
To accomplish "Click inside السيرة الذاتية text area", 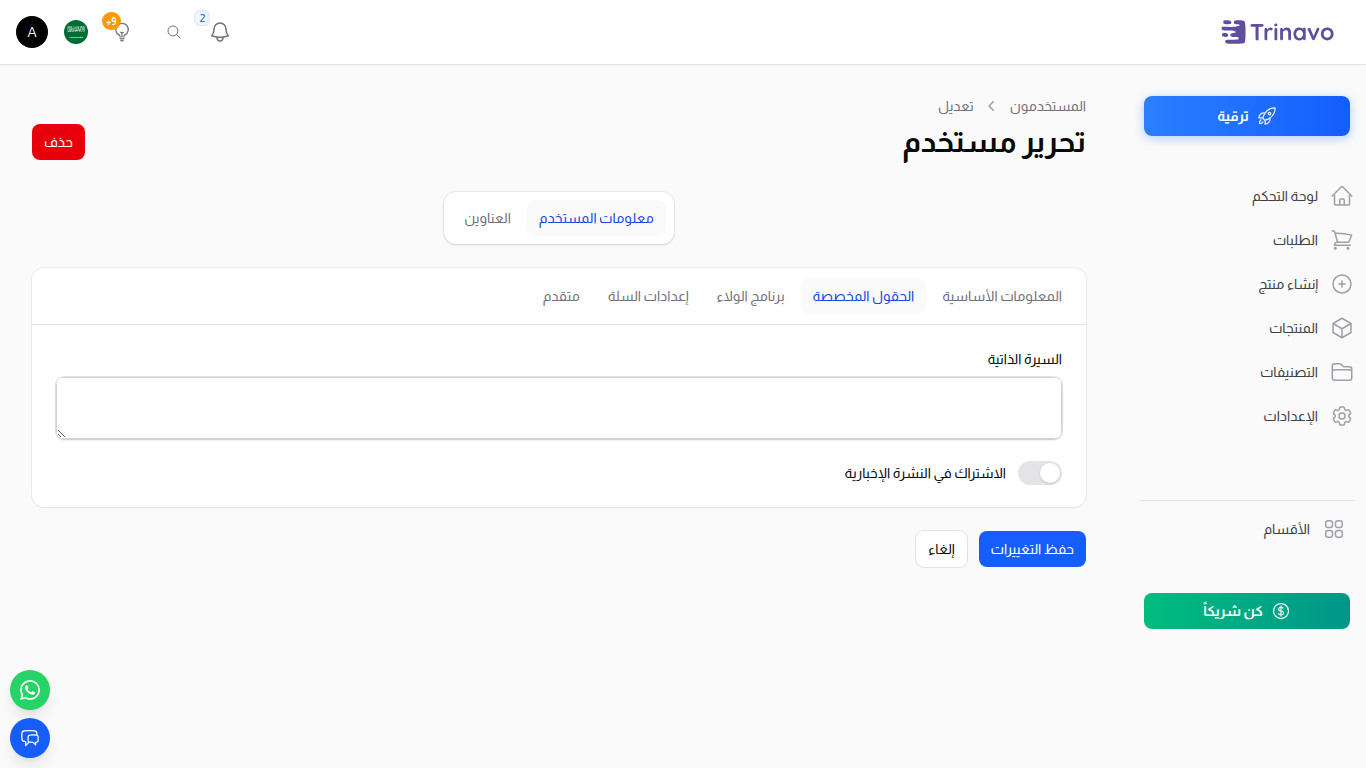I will coord(559,408).
